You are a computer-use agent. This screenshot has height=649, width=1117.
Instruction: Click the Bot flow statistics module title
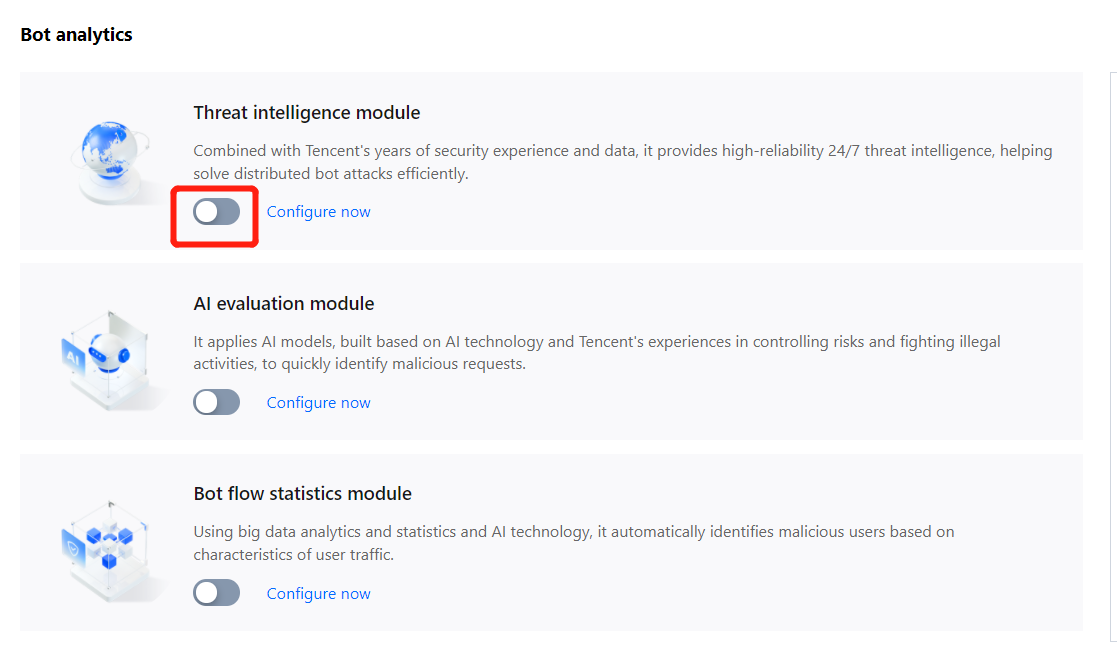302,494
